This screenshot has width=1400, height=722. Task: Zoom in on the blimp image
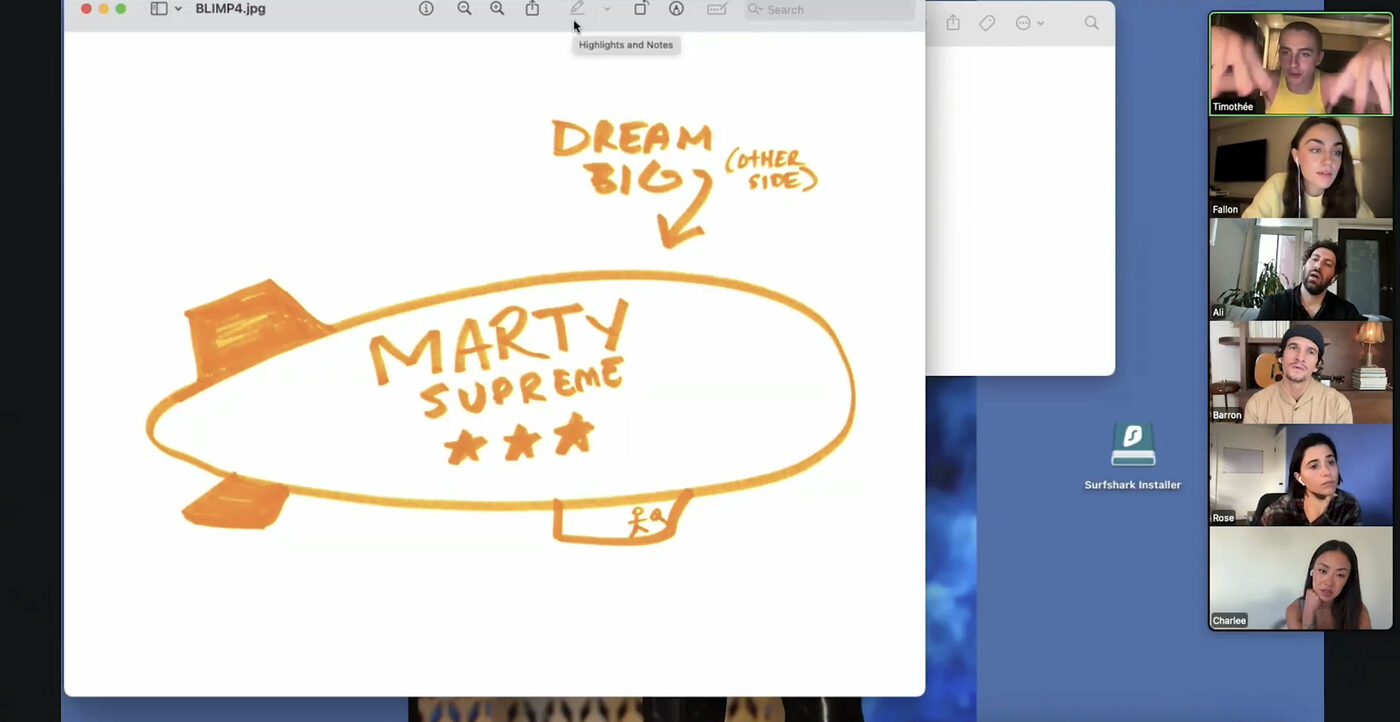[497, 9]
